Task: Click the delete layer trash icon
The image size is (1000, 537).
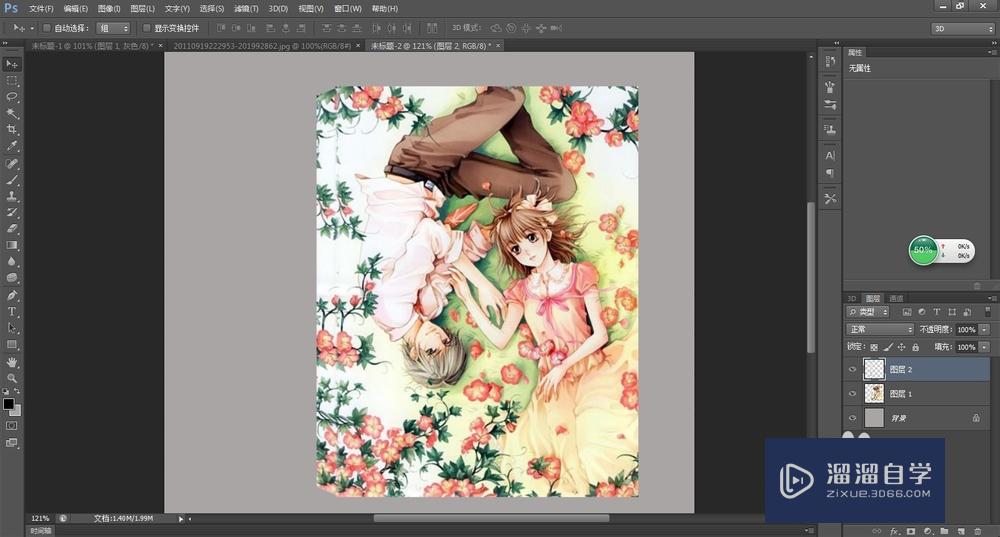Action: coord(977,530)
